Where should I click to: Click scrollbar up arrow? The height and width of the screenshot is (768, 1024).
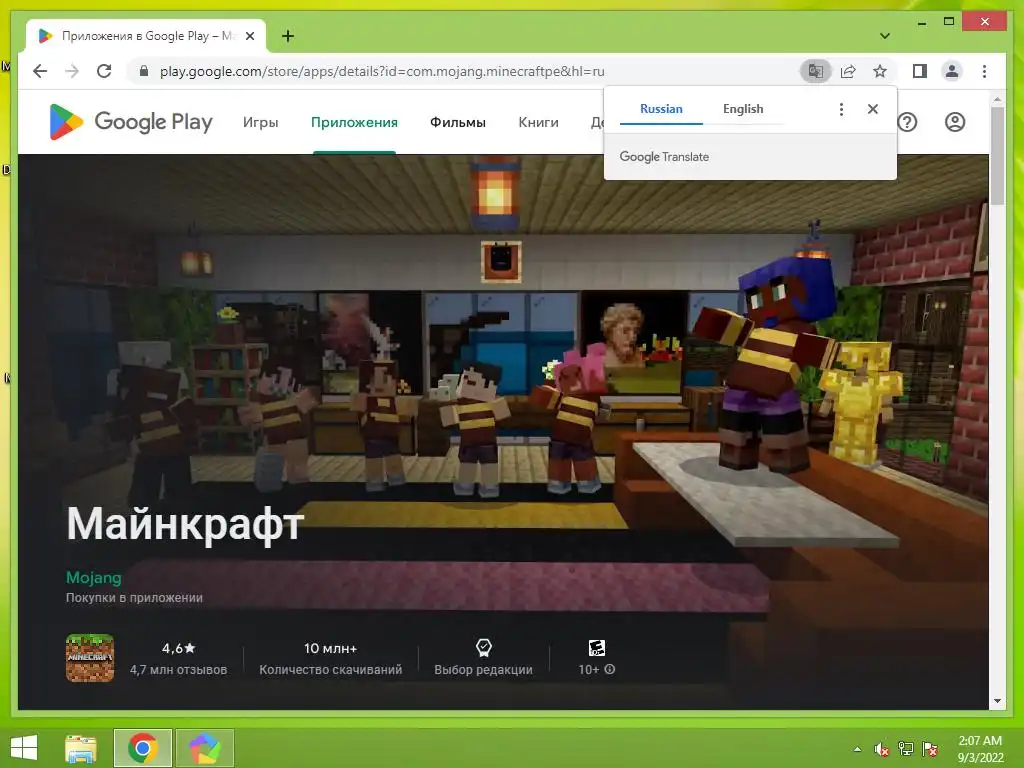[997, 100]
